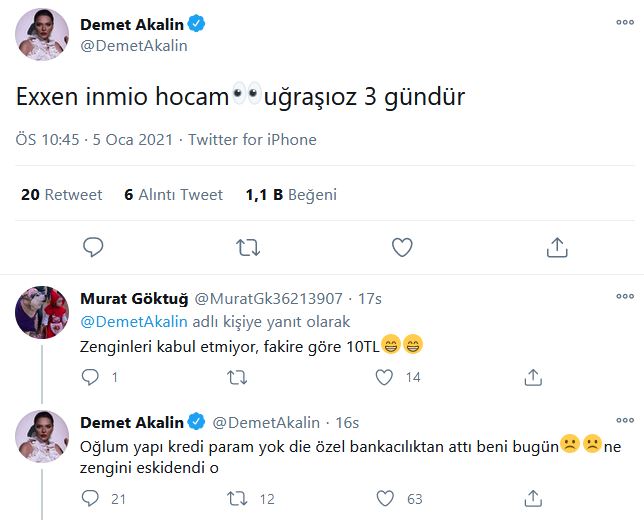
Task: Retweet Demet Akalin's yapı kredi reply
Action: click(x=237, y=497)
